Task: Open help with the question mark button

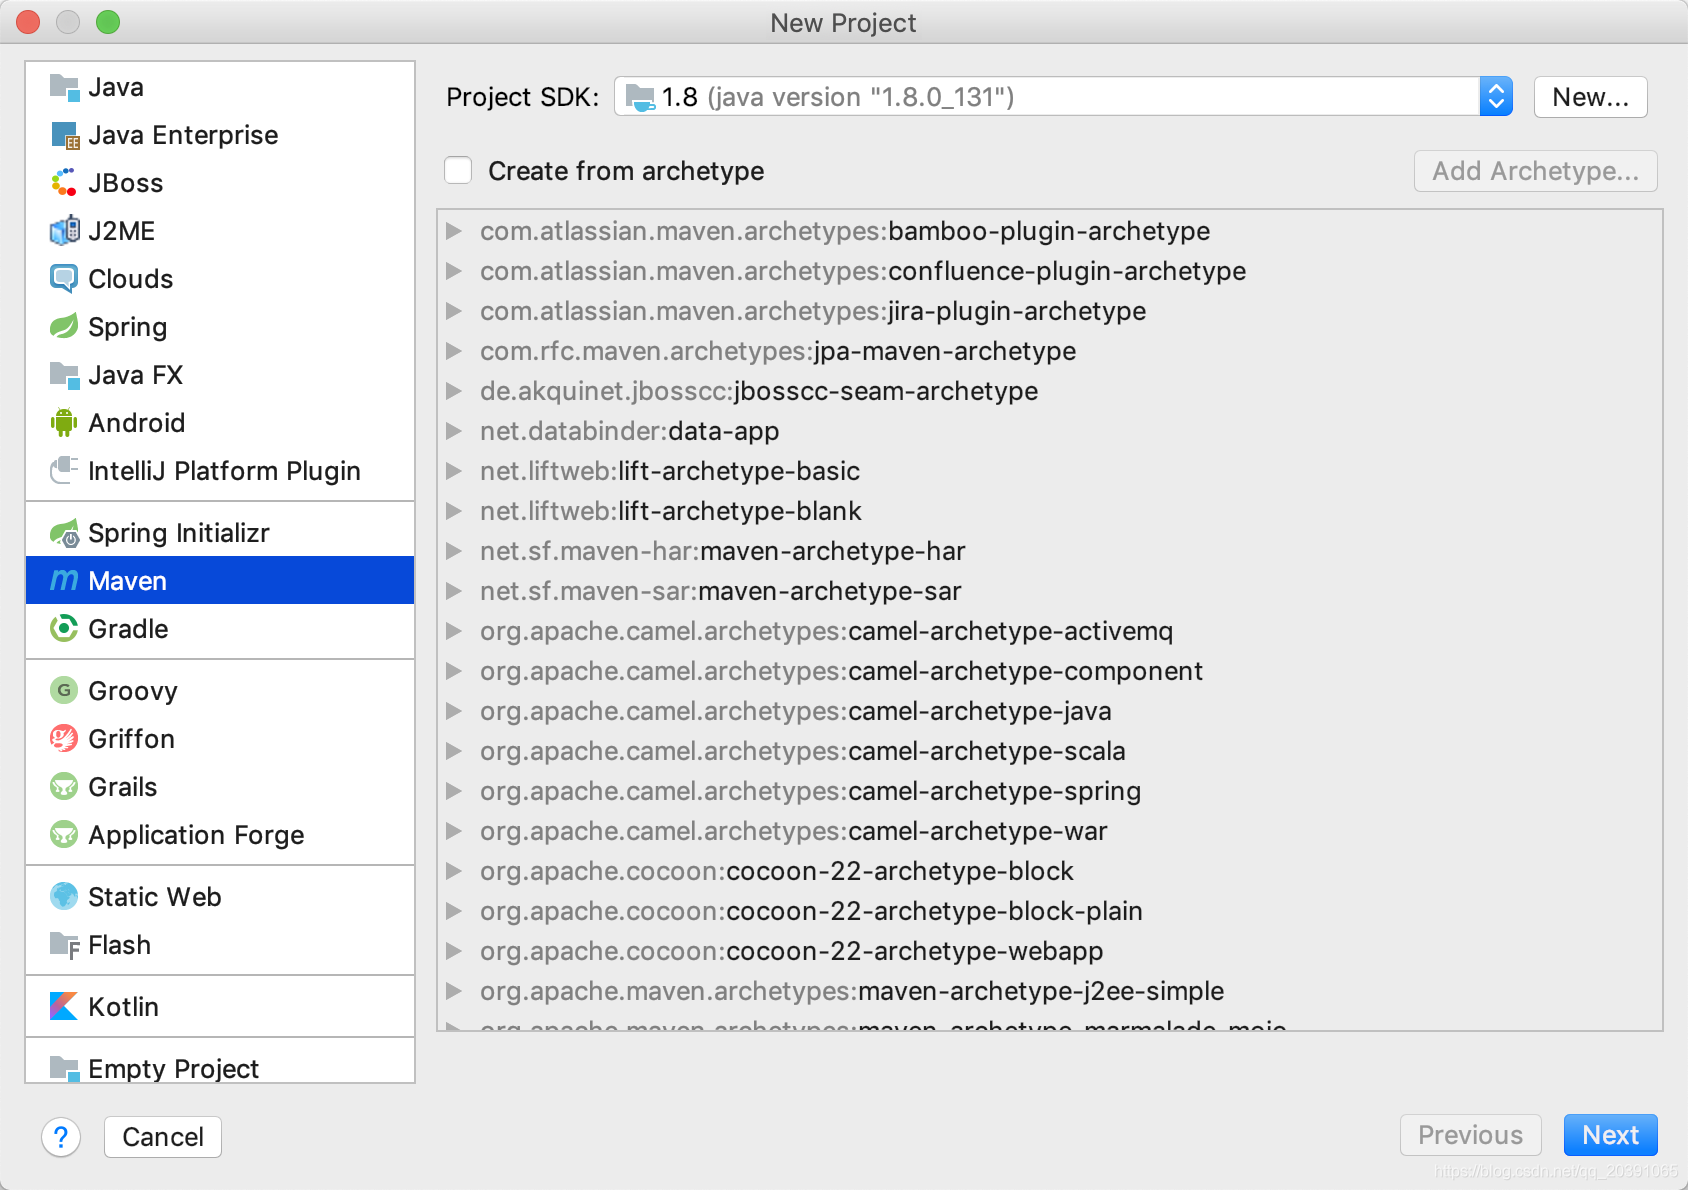Action: (61, 1137)
